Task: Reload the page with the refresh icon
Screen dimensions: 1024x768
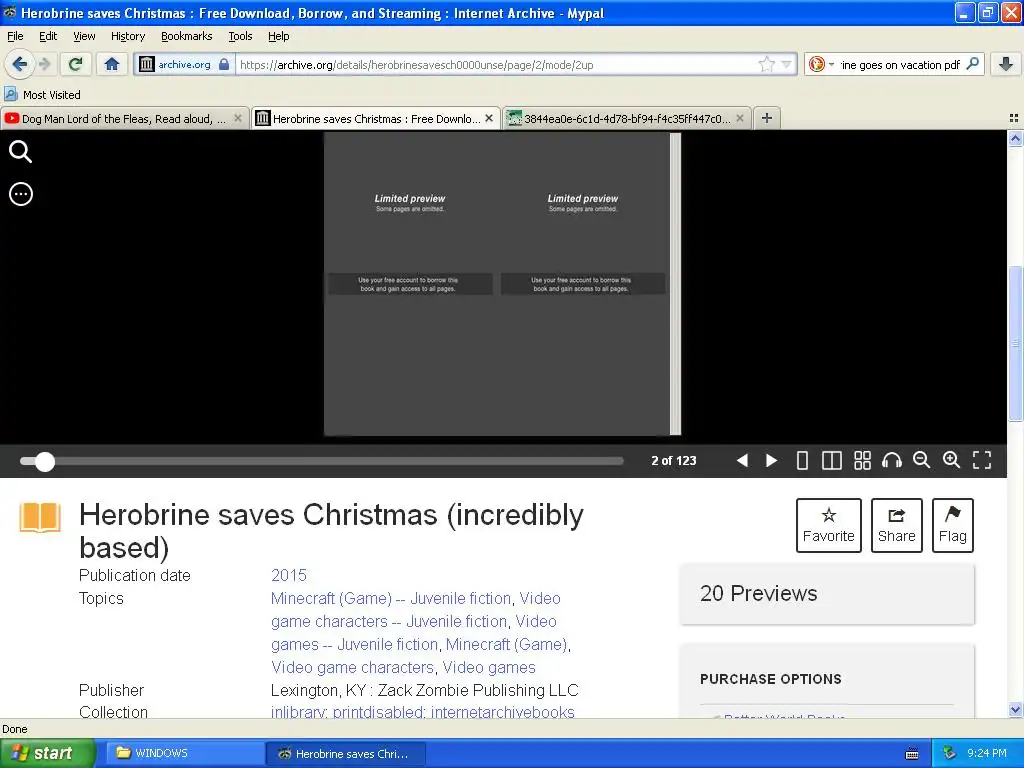Action: point(76,64)
